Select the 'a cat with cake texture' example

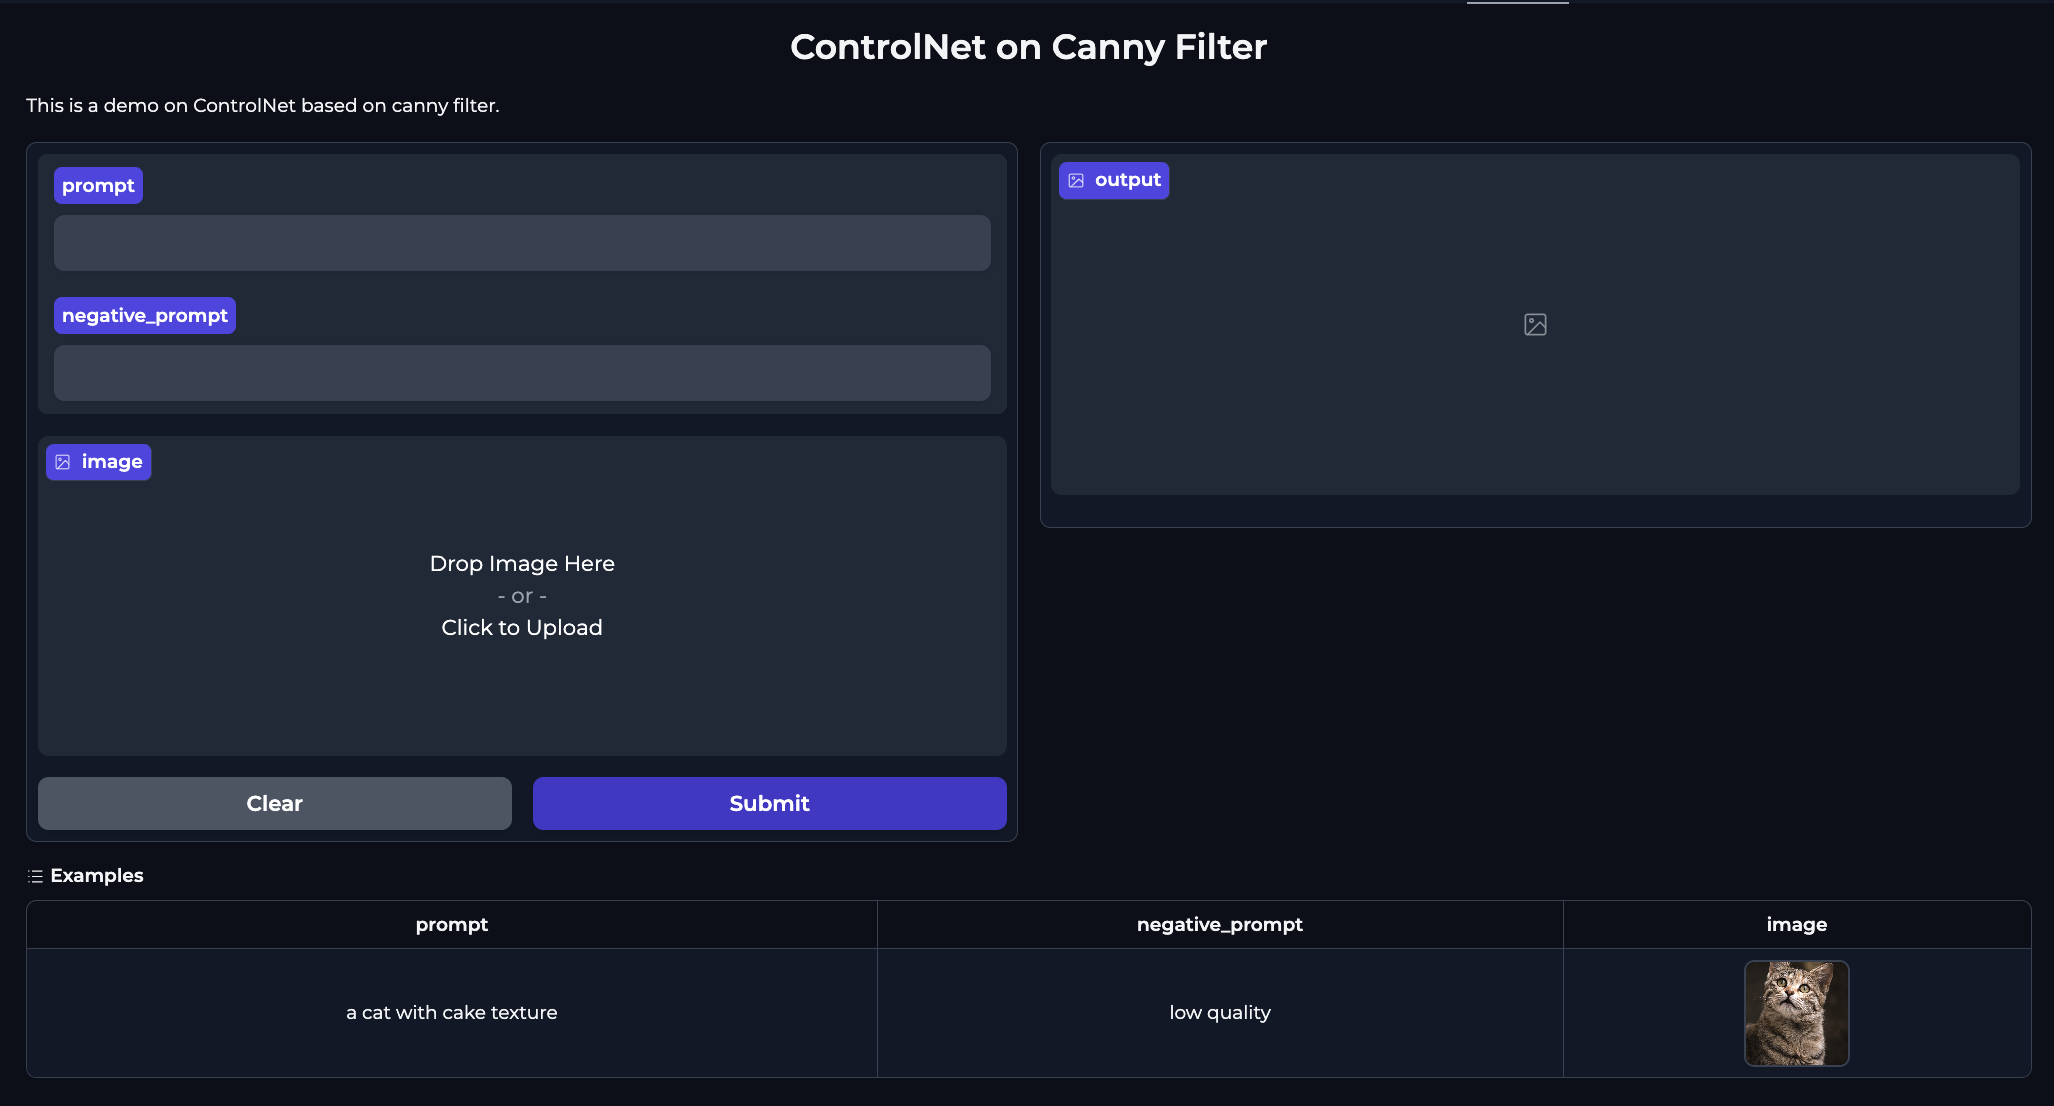452,1012
